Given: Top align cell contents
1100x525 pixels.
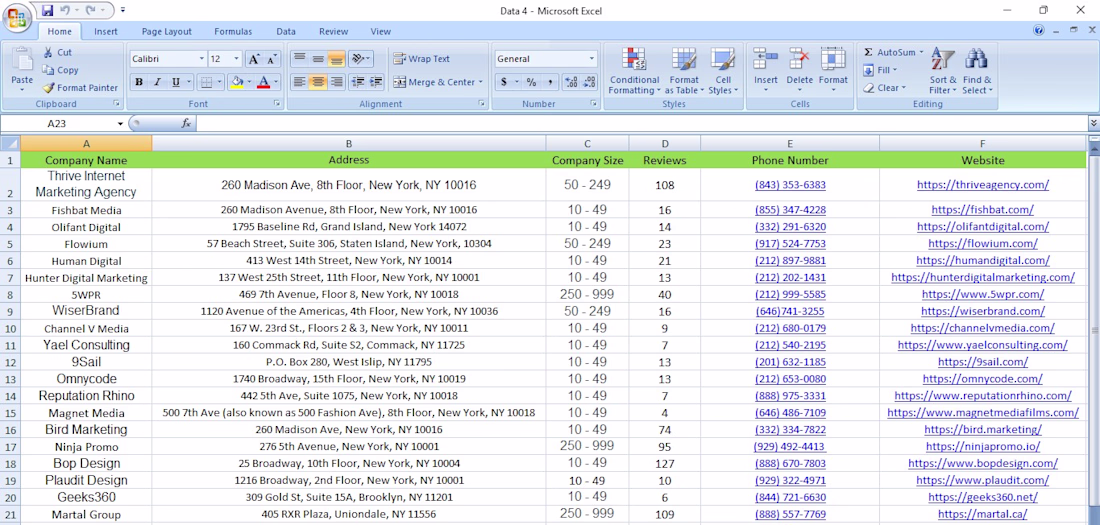Looking at the screenshot, I should (300, 59).
